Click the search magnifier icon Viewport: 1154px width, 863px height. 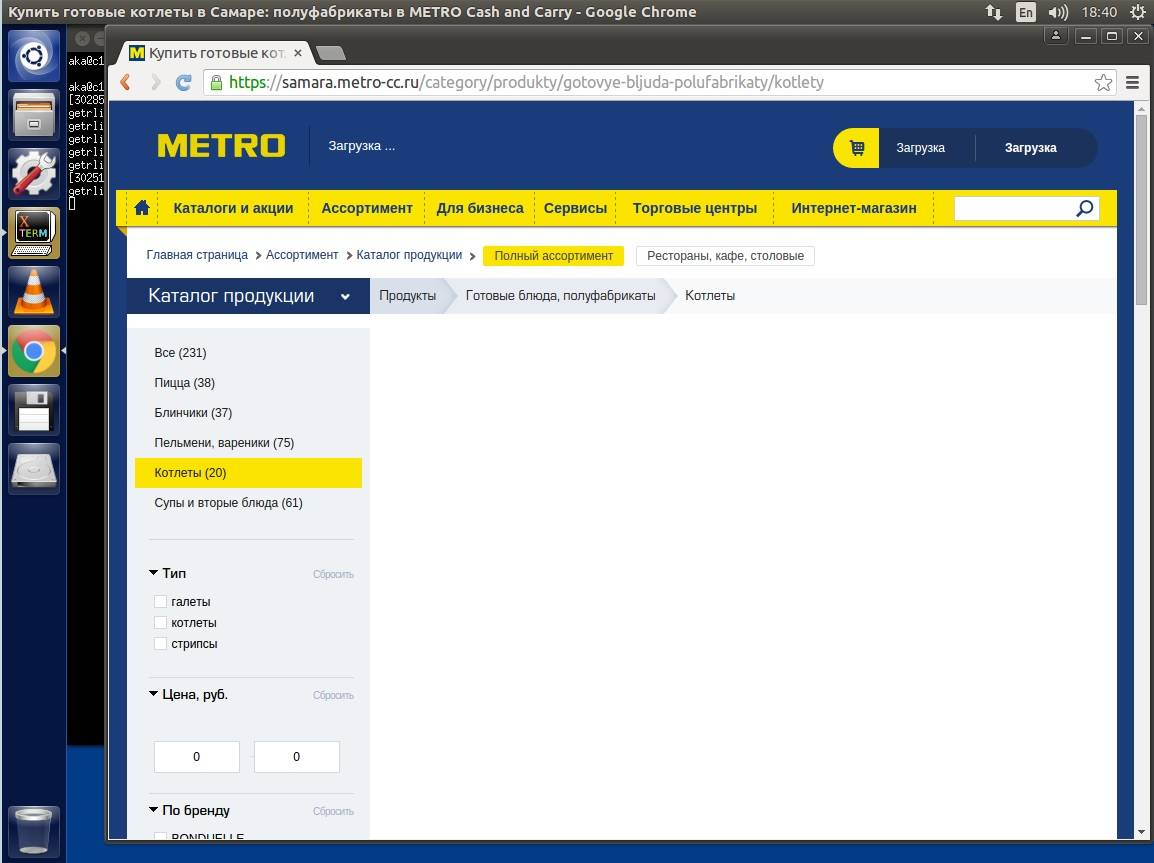(1084, 208)
